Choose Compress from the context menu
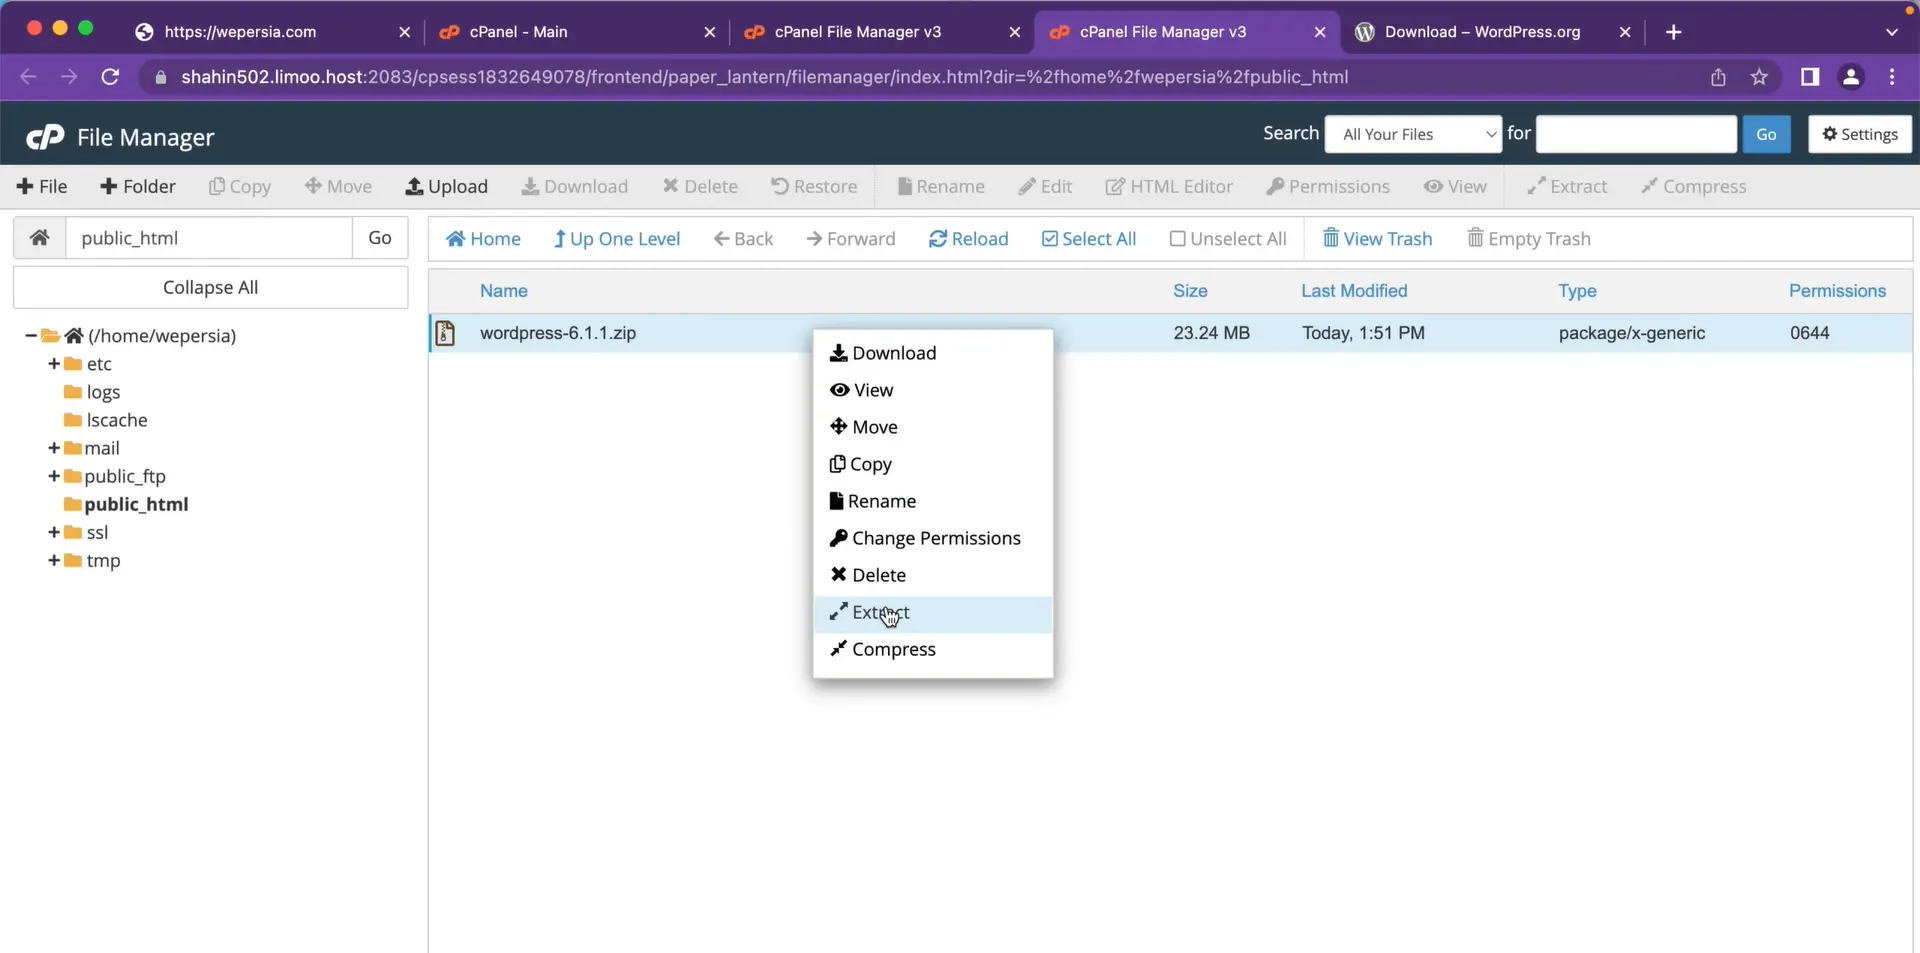This screenshot has width=1920, height=953. 932,650
